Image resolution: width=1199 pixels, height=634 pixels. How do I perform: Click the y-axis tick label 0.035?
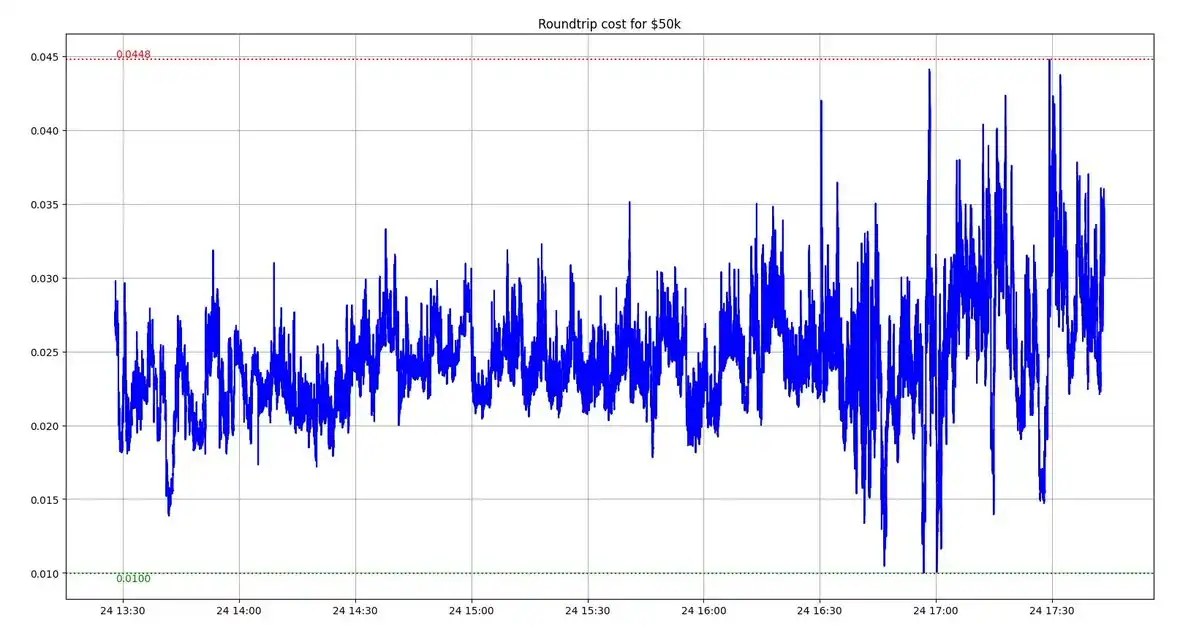[x=44, y=204]
